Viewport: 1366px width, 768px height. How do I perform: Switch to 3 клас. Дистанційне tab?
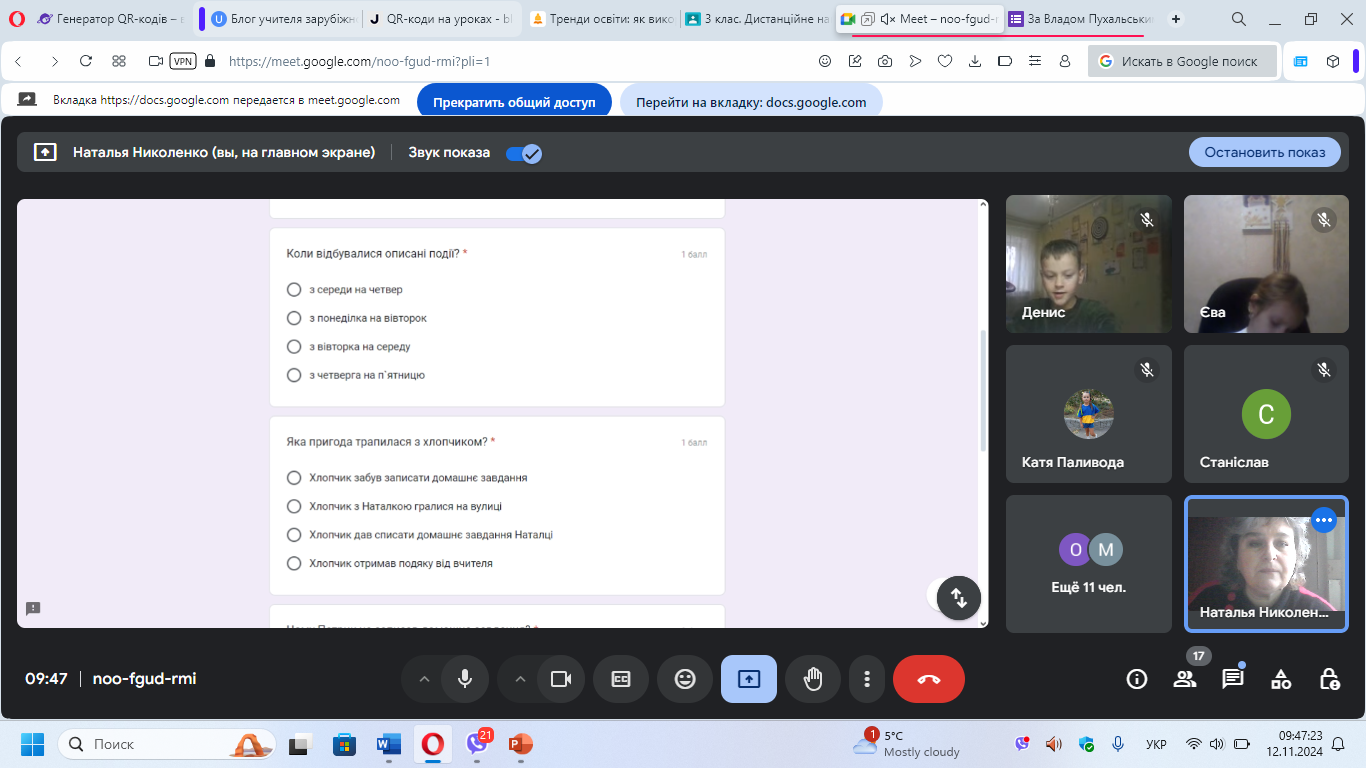758,19
